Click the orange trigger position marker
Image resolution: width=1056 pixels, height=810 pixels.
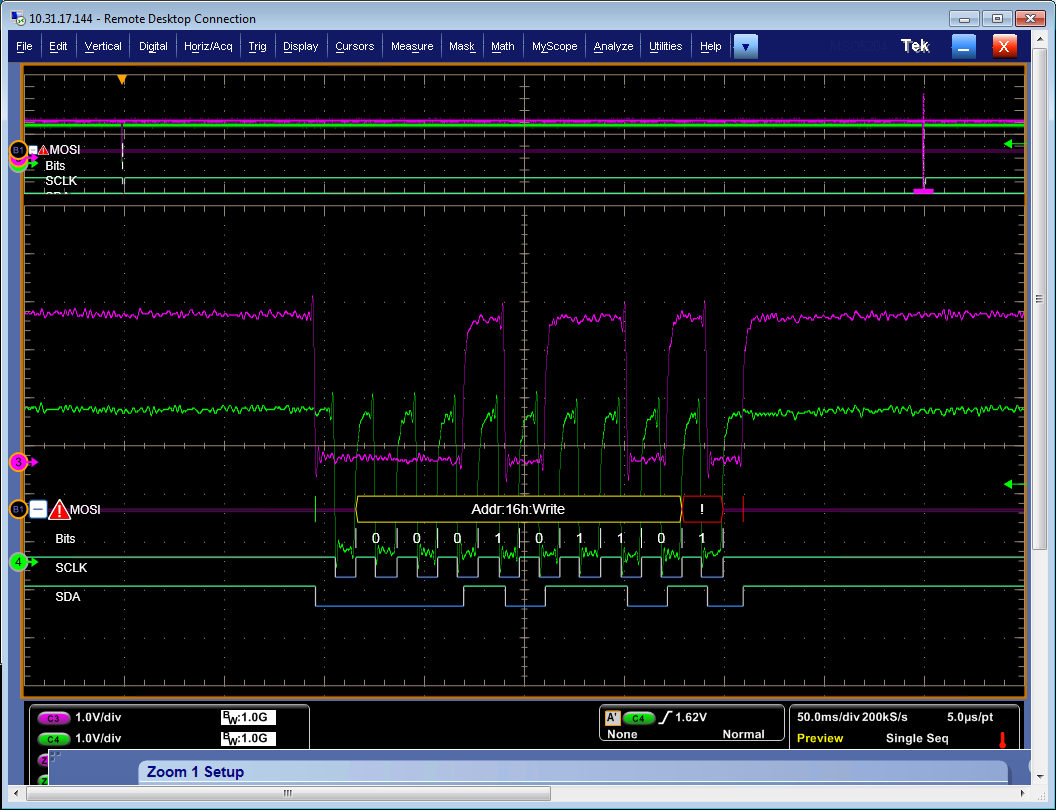tap(122, 79)
